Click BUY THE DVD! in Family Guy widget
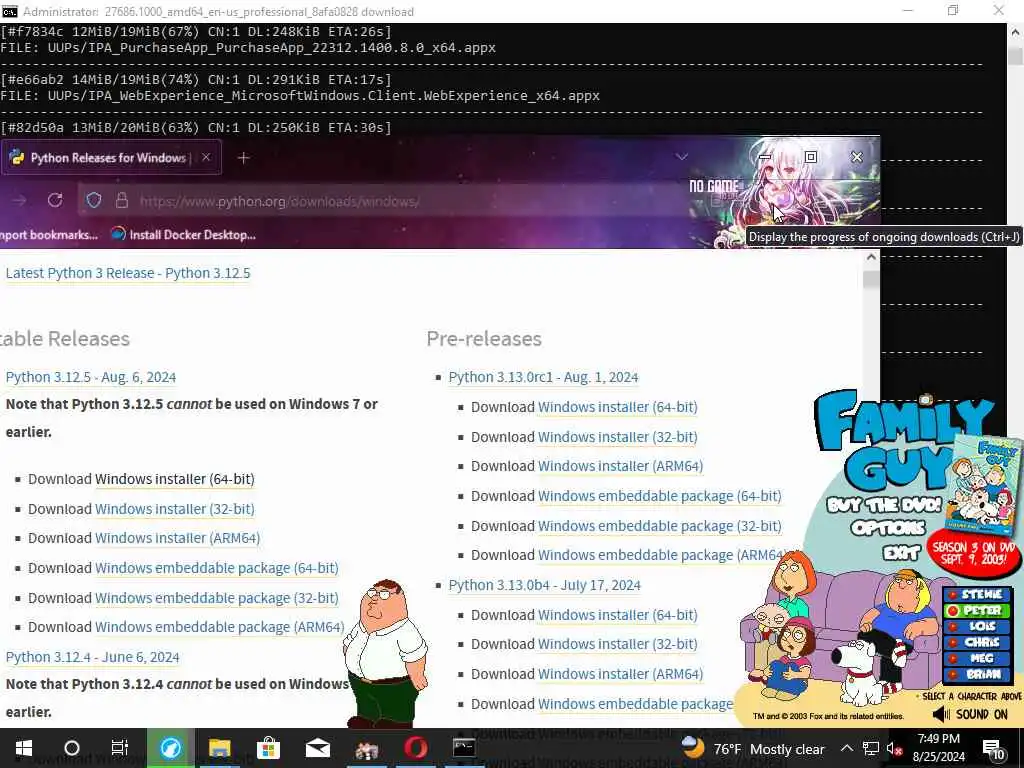The height and width of the screenshot is (768, 1024). pos(884,504)
